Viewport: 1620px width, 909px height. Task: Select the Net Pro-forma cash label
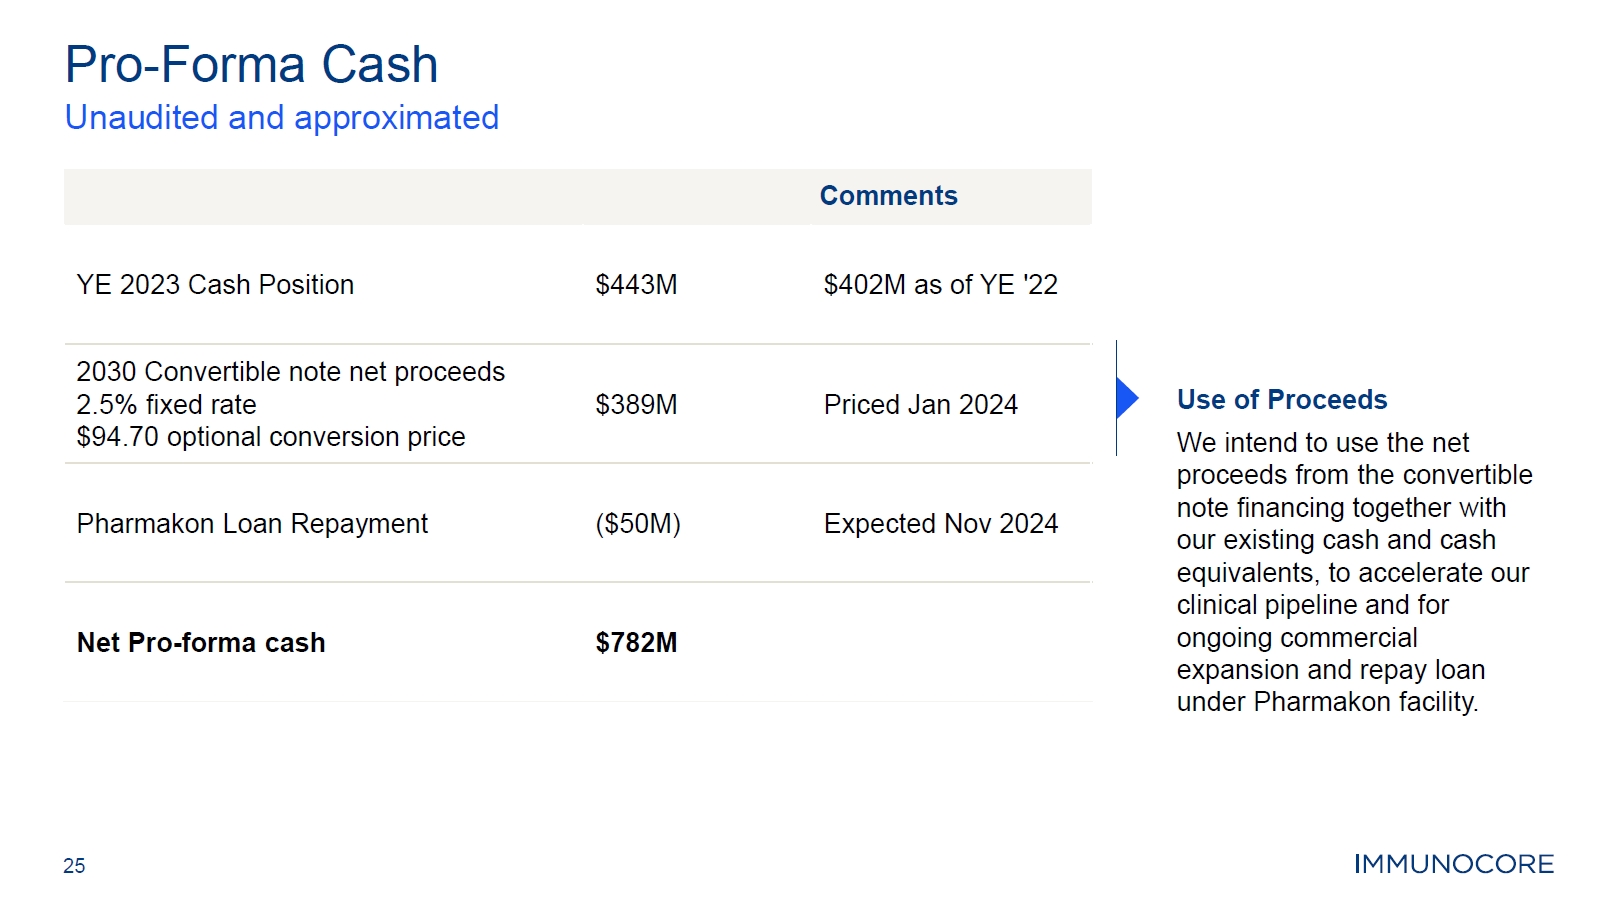coord(201,643)
